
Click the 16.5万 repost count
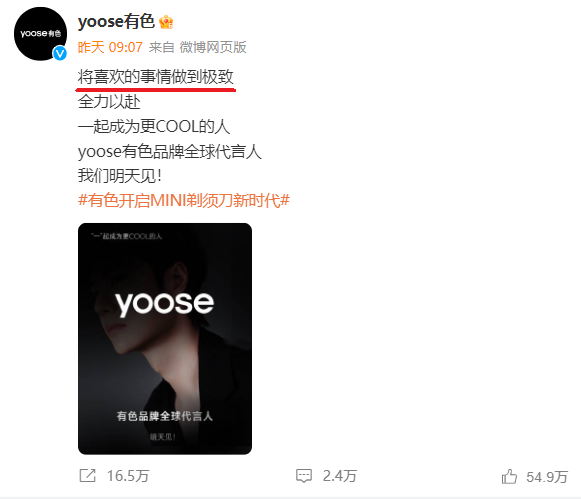coord(128,476)
